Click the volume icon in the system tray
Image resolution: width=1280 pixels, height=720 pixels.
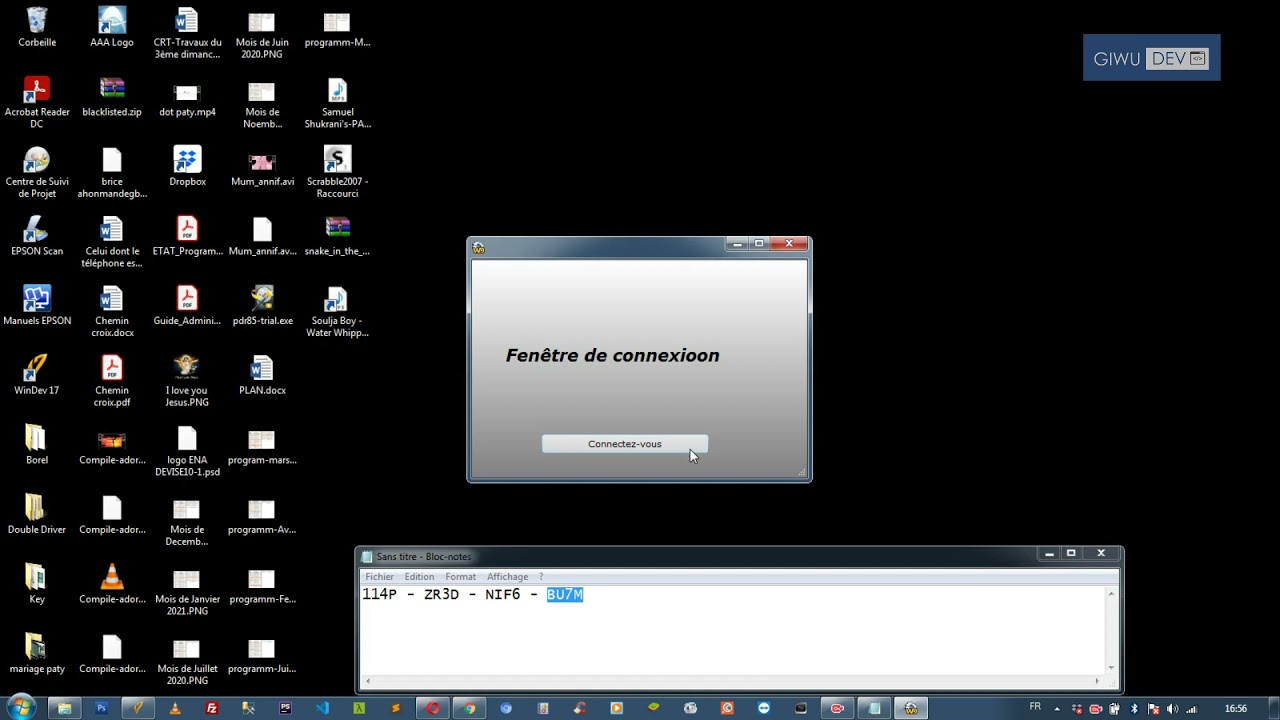tap(1172, 709)
